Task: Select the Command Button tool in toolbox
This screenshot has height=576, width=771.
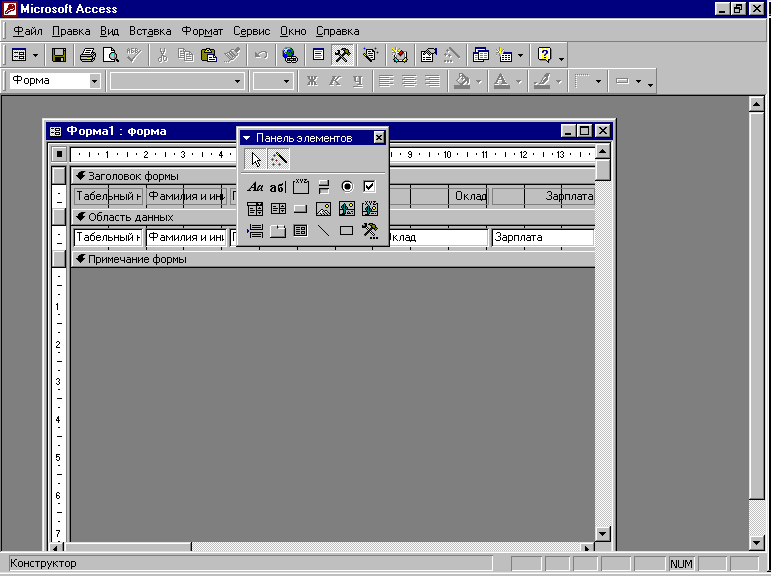Action: pos(301,209)
